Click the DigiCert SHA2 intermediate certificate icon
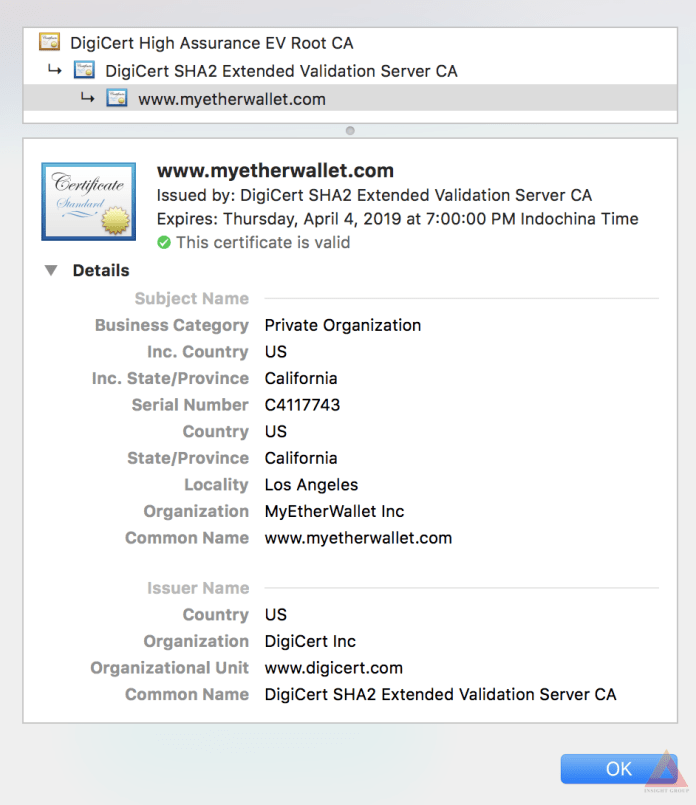Screen dimensions: 696x805 (x=85, y=71)
